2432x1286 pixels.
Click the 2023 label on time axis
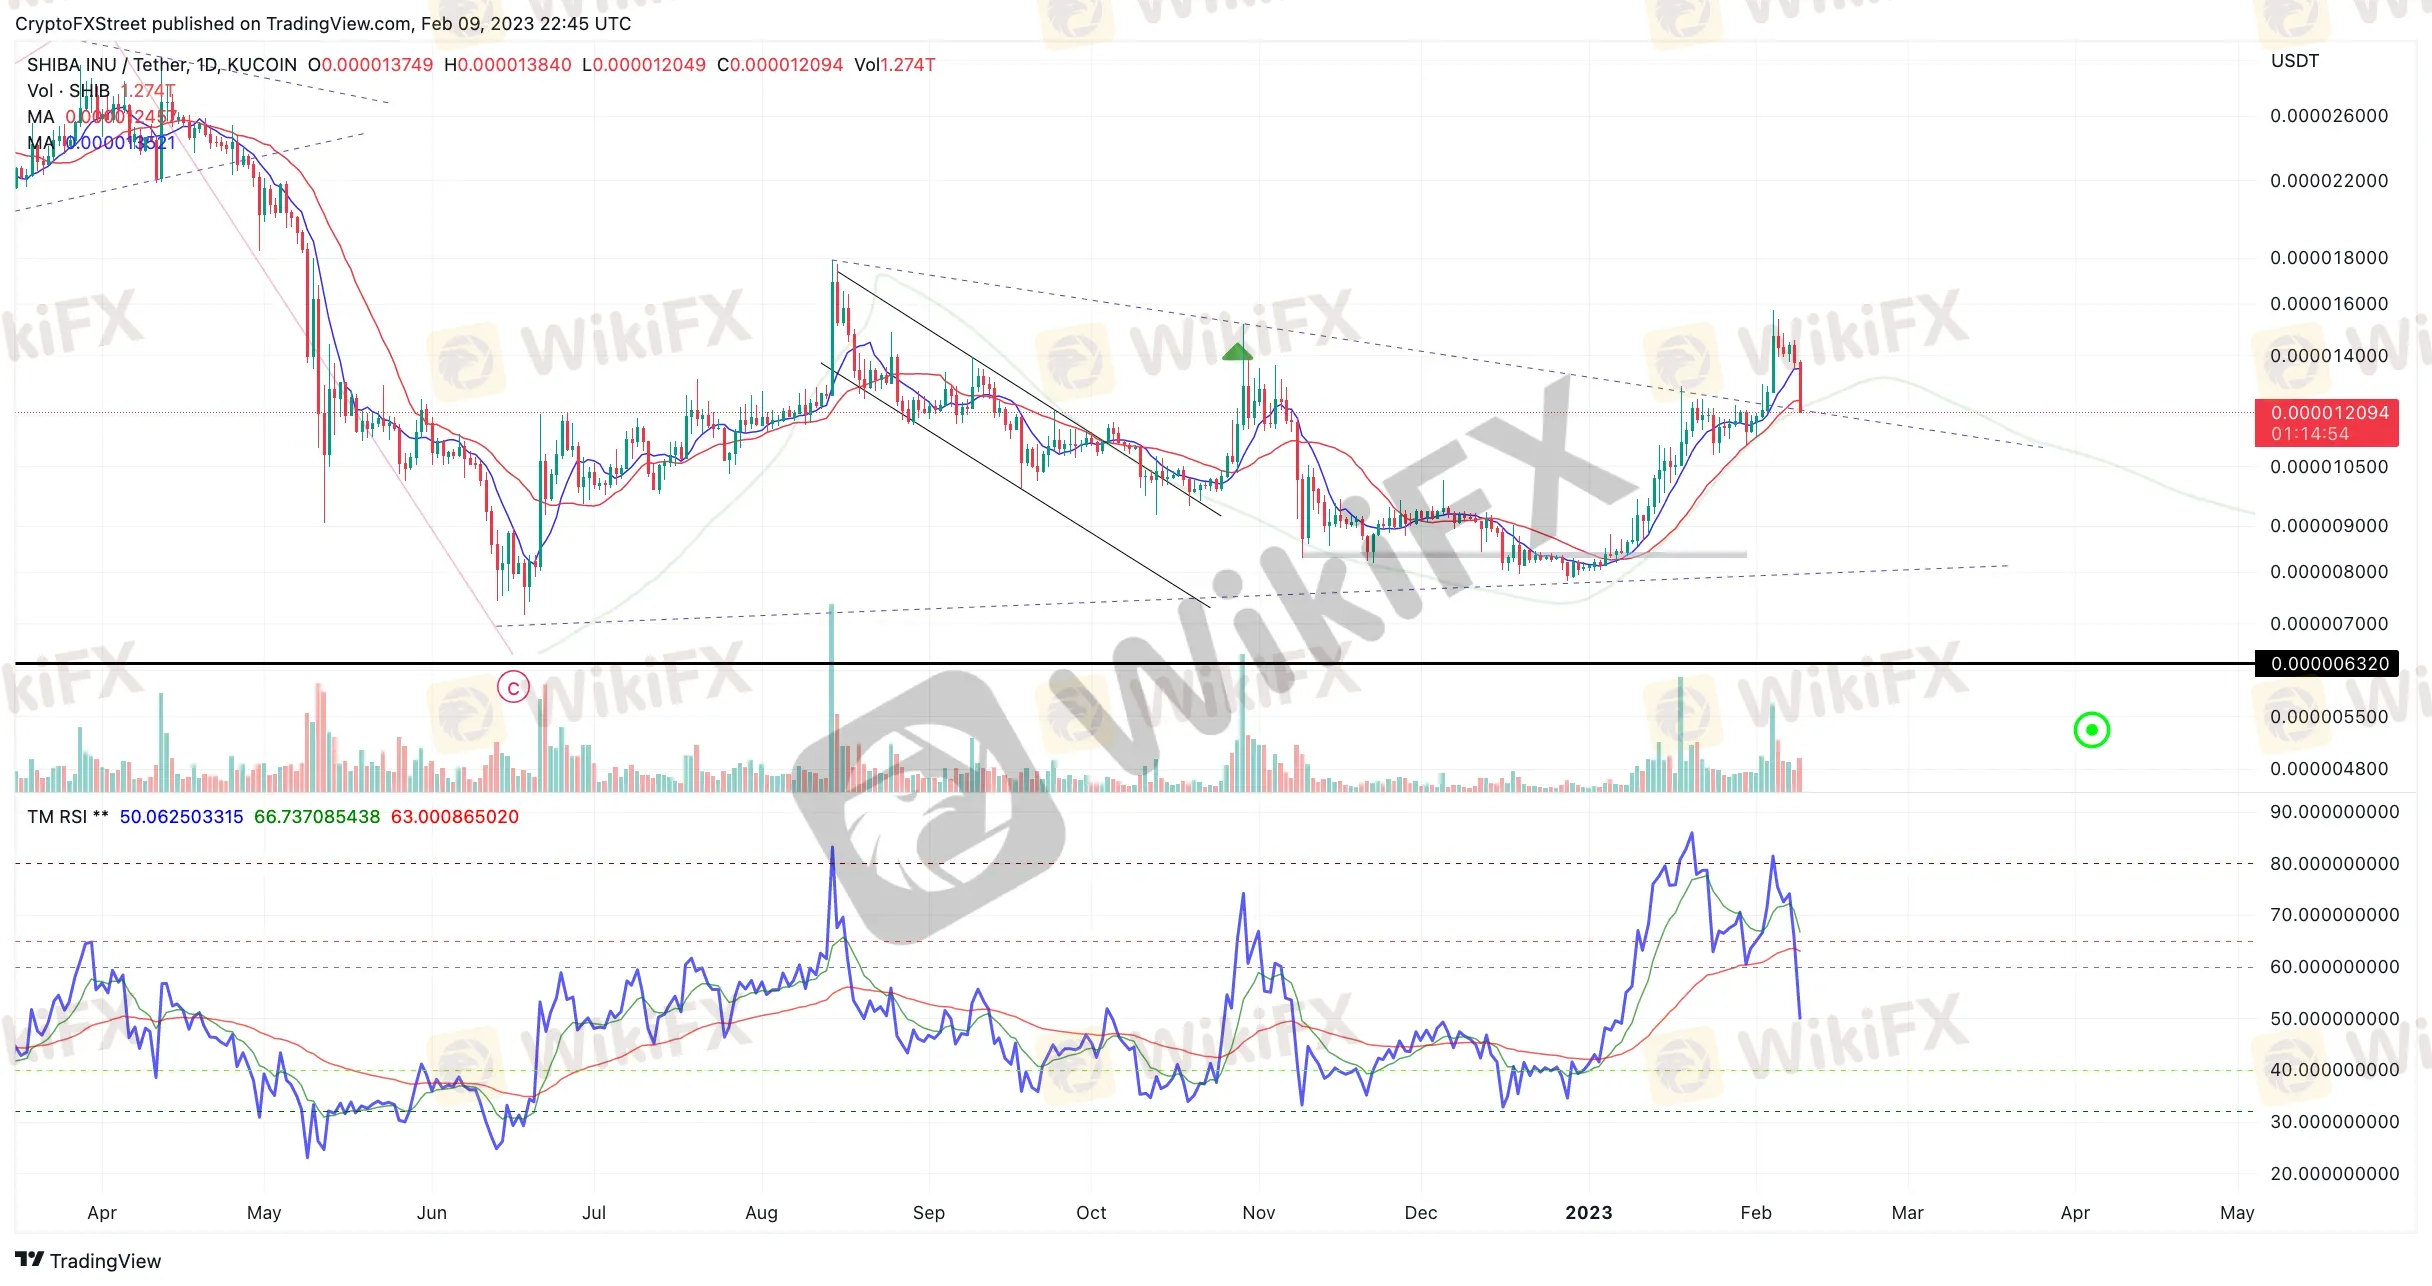[x=1588, y=1213]
